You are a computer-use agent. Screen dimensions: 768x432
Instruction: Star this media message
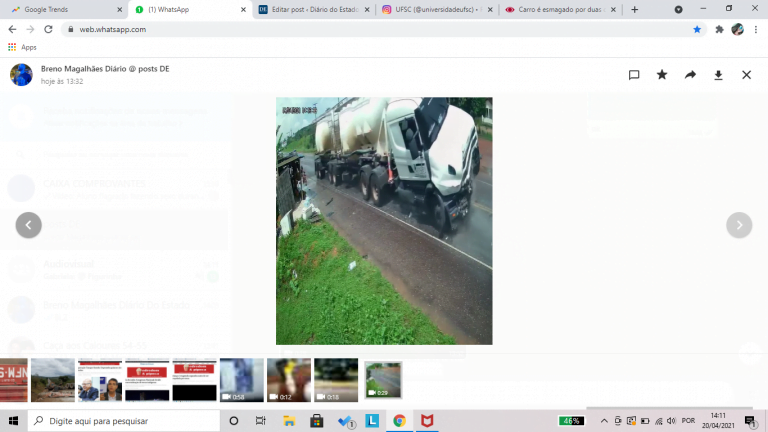click(662, 74)
